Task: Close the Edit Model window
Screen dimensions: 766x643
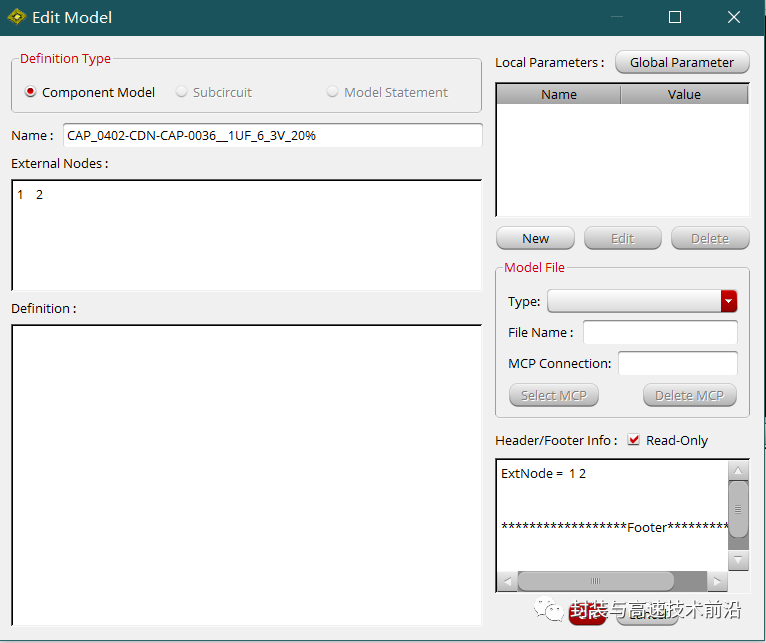Action: [x=734, y=17]
